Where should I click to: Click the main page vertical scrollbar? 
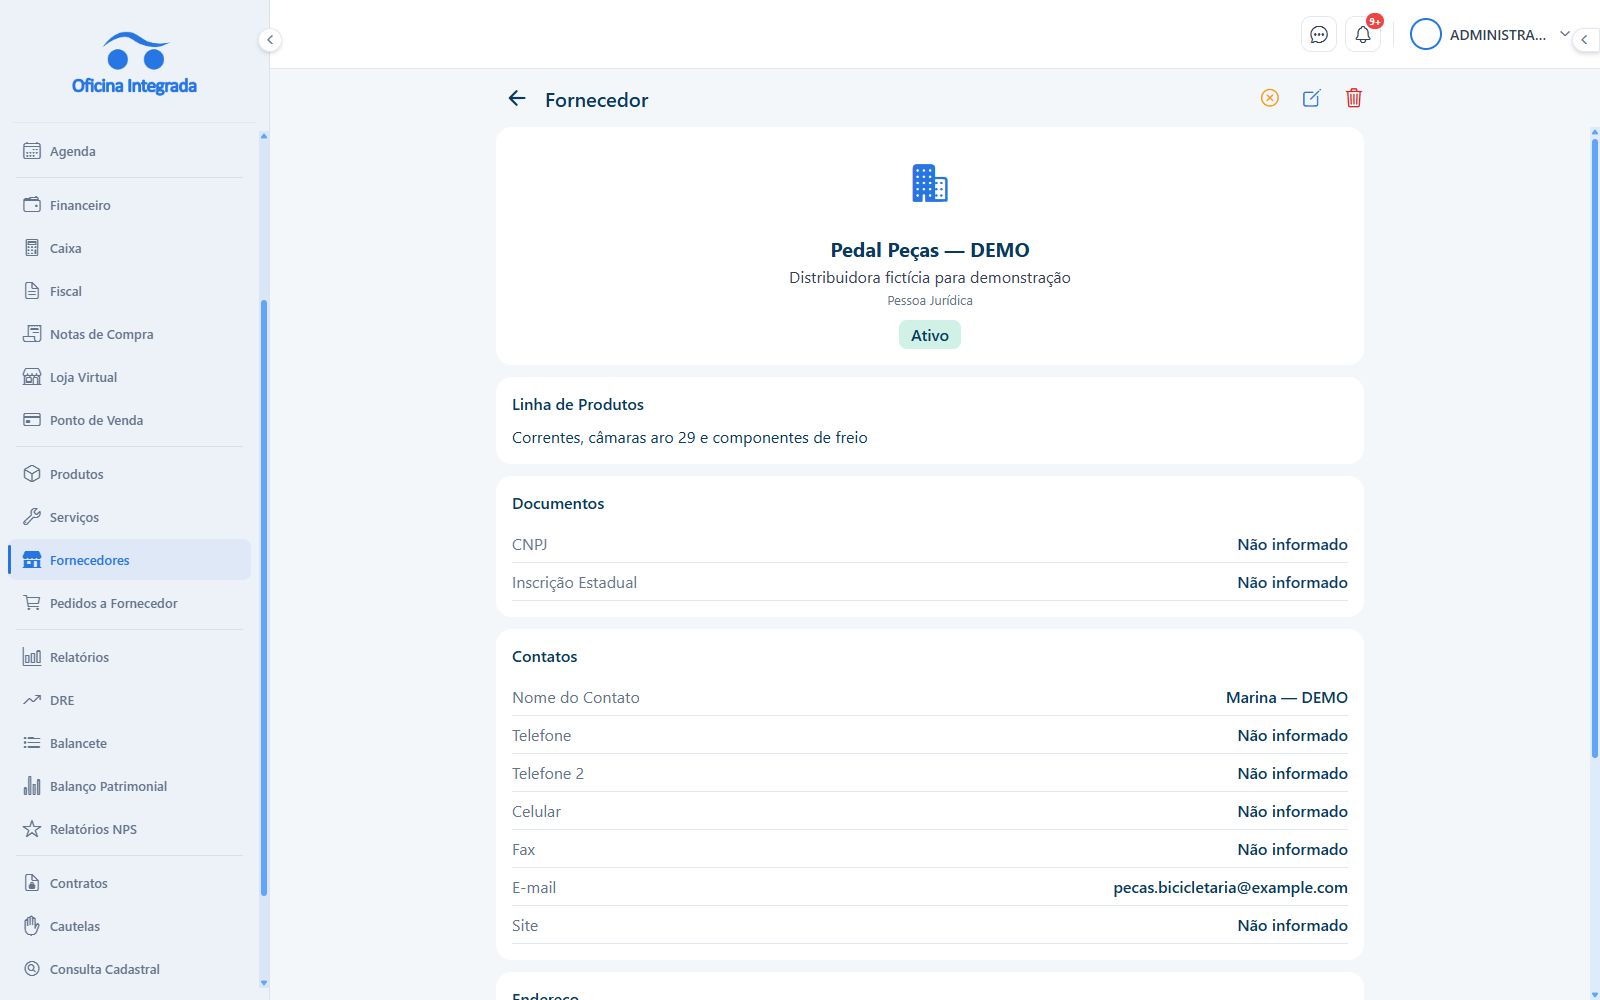point(1595,448)
